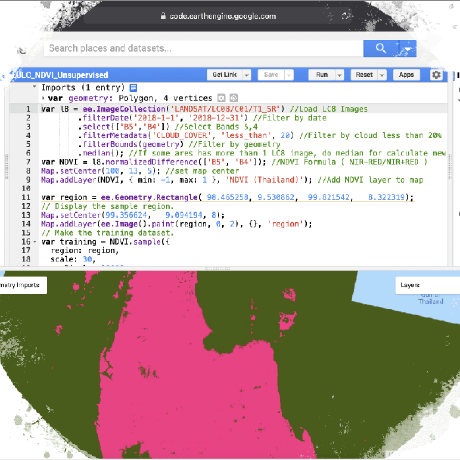460x460 pixels.
Task: Click 'scale: 30,' on line 18
Action: point(73,259)
